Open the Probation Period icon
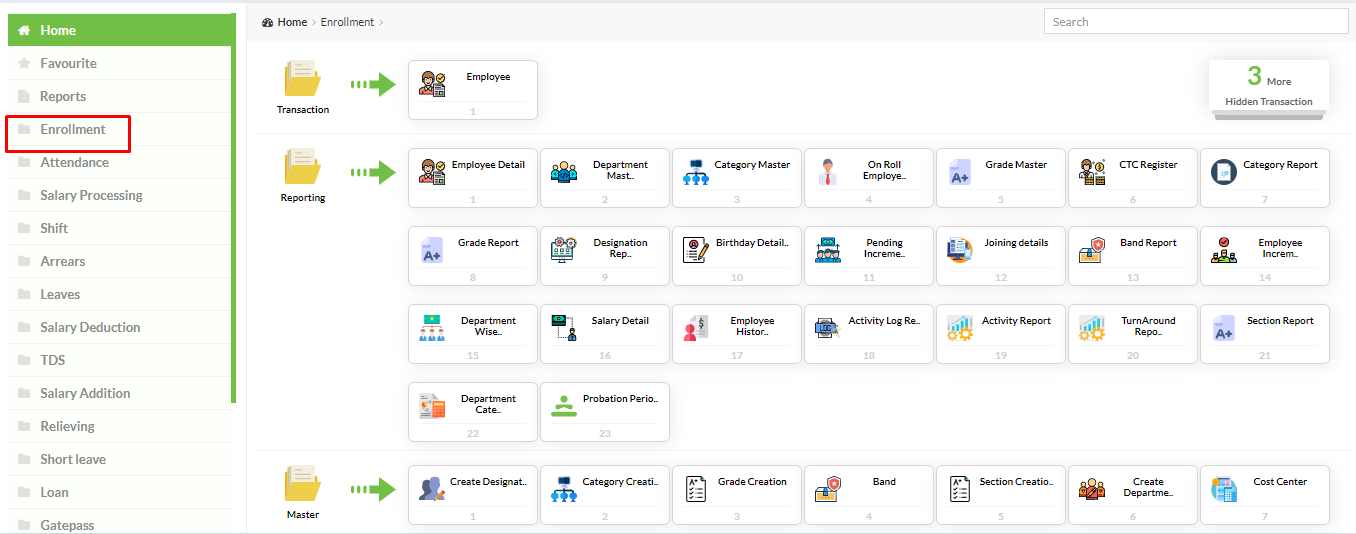 click(x=564, y=405)
